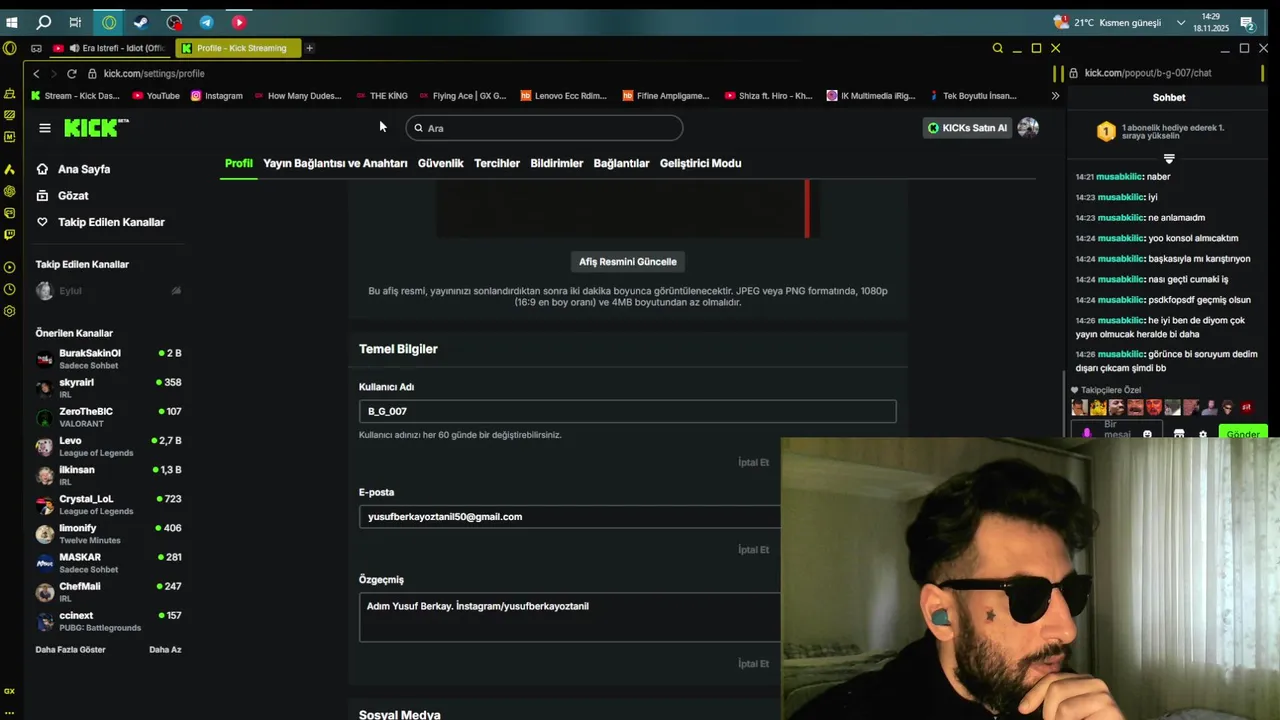This screenshot has width=1280, height=720.
Task: Open a new browser tab
Action: [309, 48]
